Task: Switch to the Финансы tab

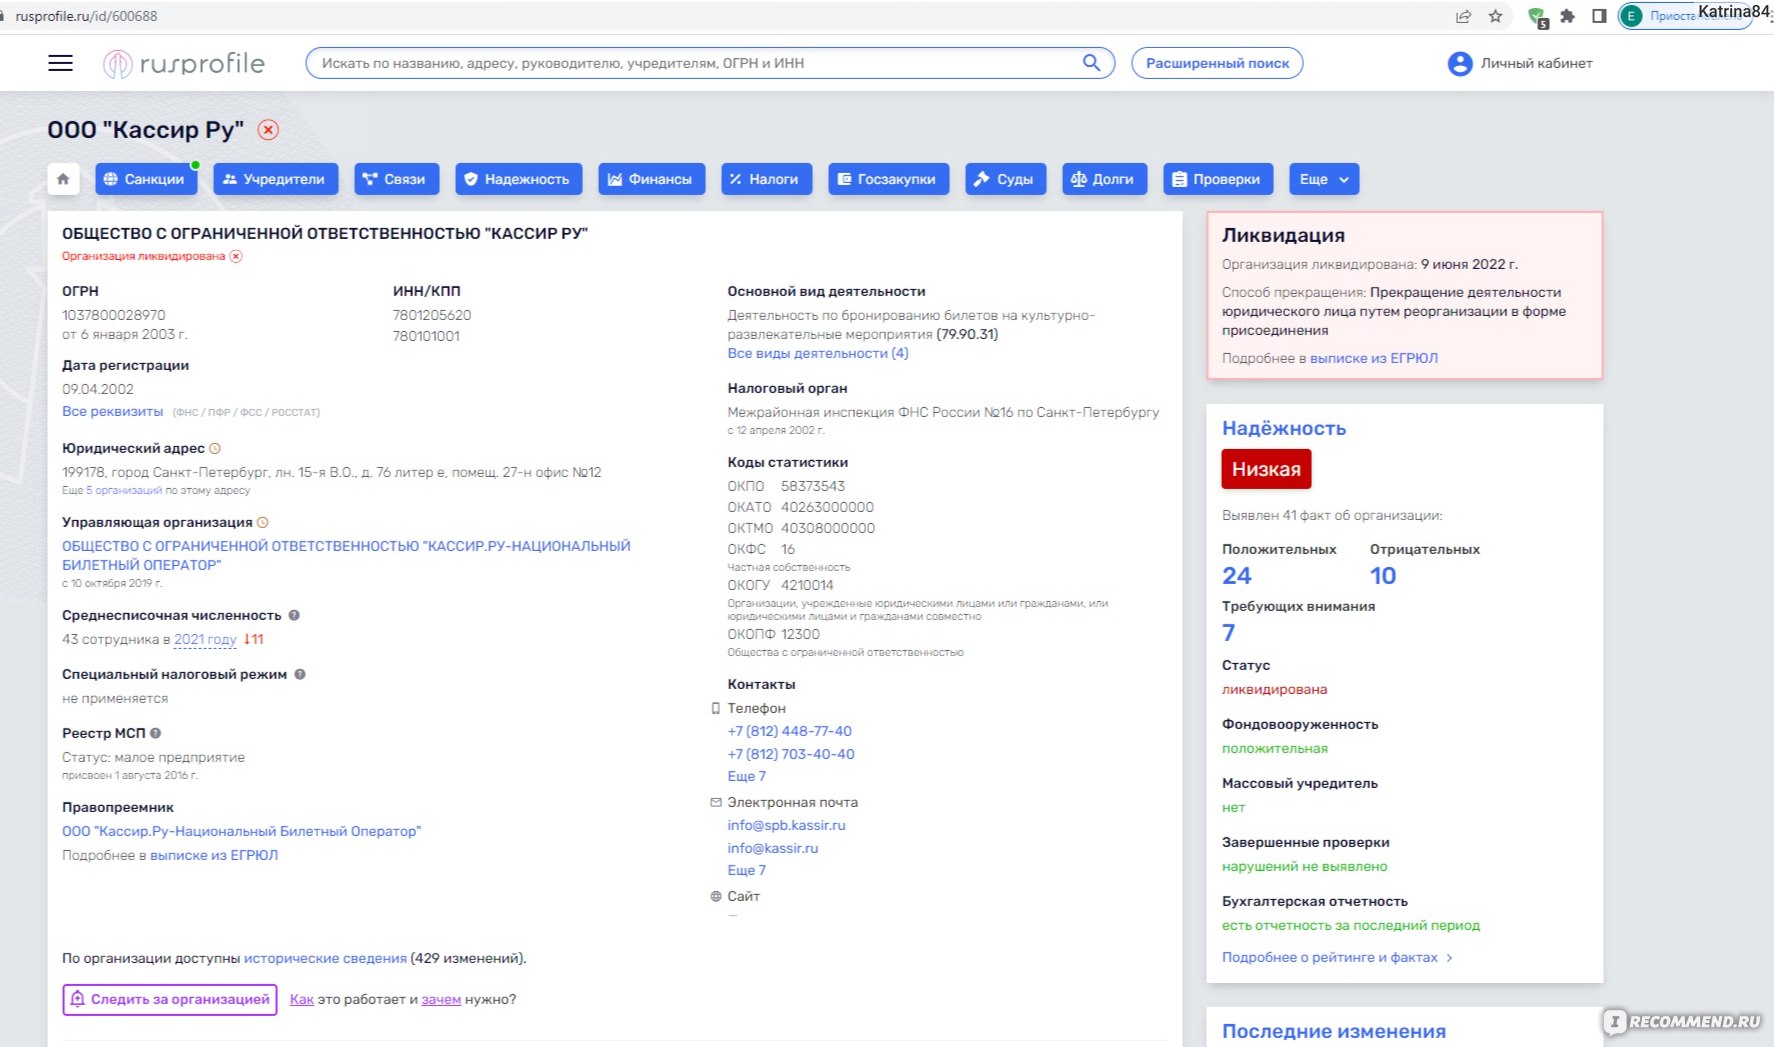Action: pos(651,179)
